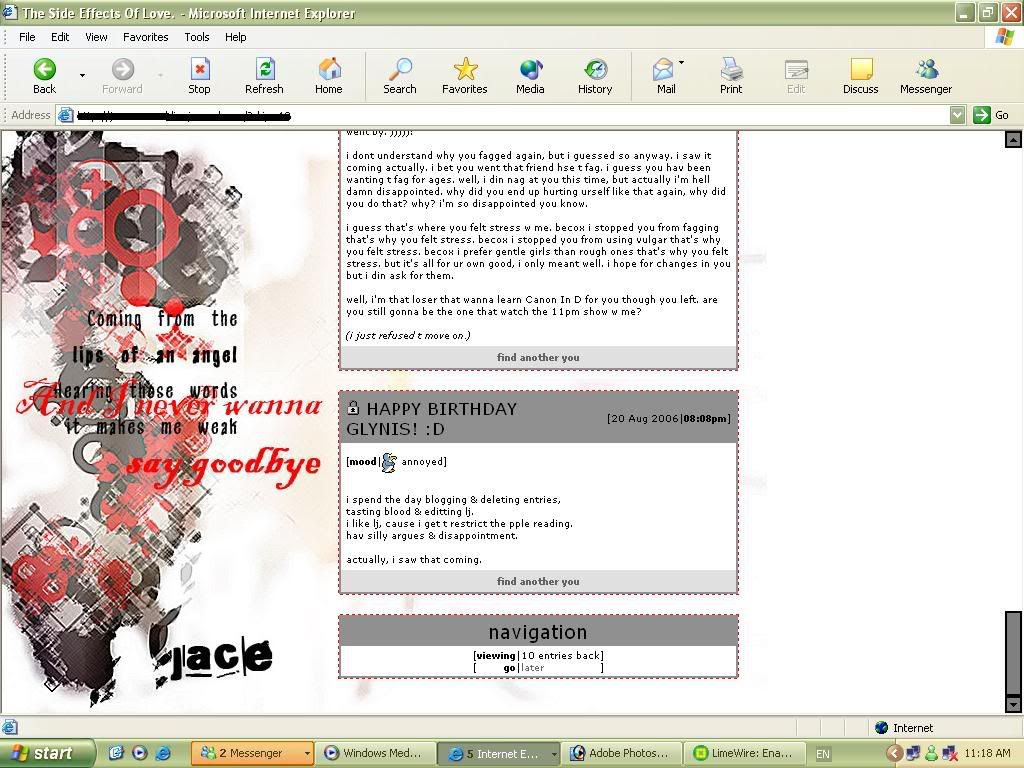Open the Media toolbar button
This screenshot has height=768, width=1024.
tap(530, 69)
